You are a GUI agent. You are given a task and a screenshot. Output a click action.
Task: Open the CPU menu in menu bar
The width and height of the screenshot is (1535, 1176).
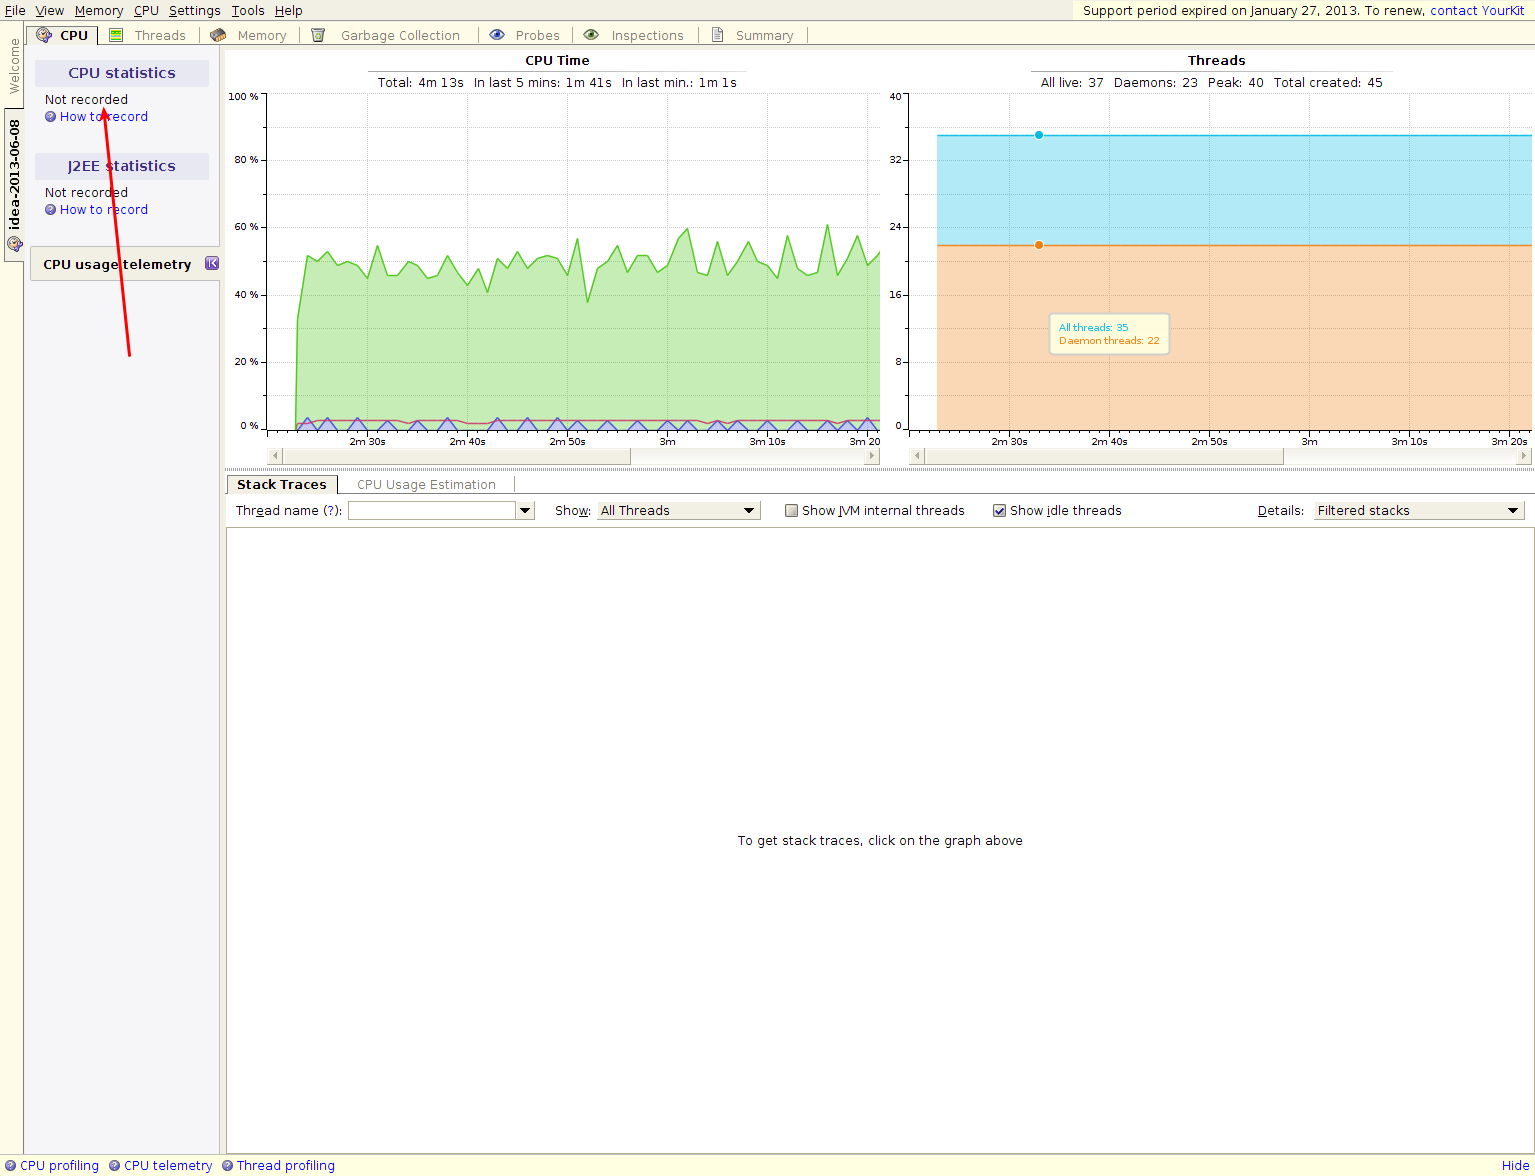pos(146,11)
